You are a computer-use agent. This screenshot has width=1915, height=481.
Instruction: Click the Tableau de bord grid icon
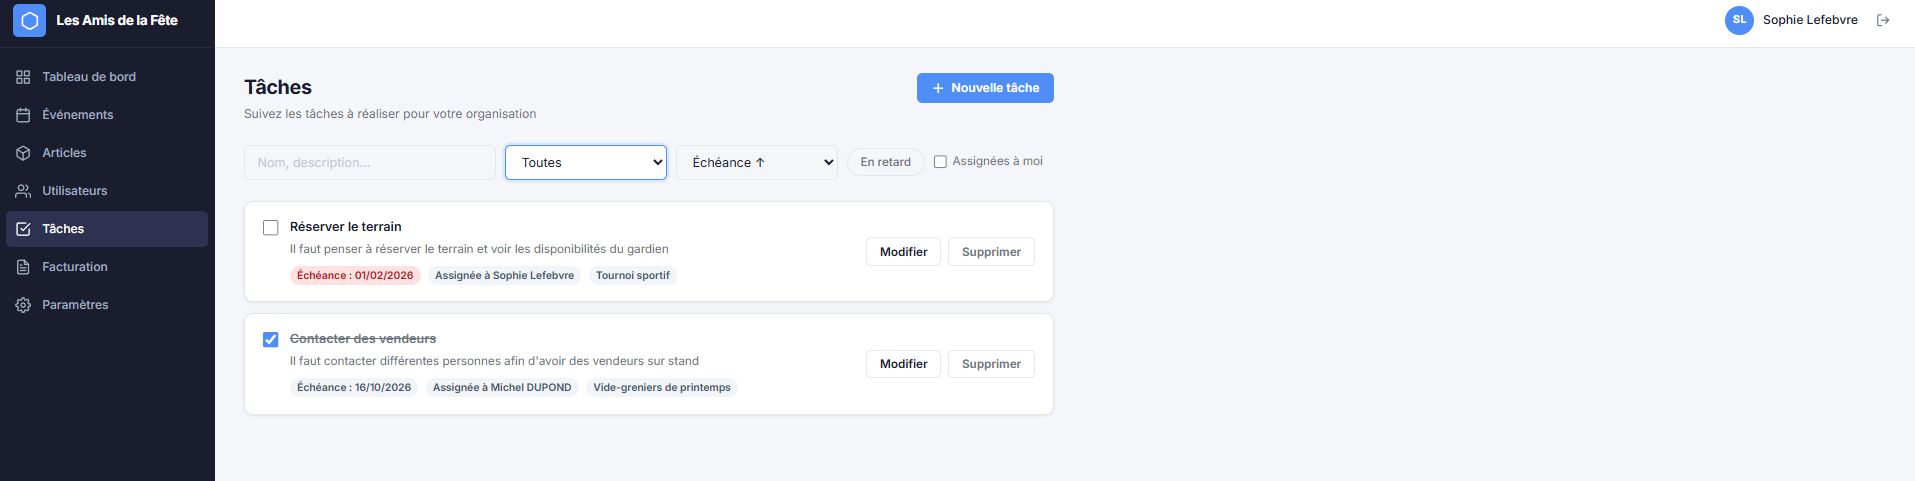tap(23, 77)
